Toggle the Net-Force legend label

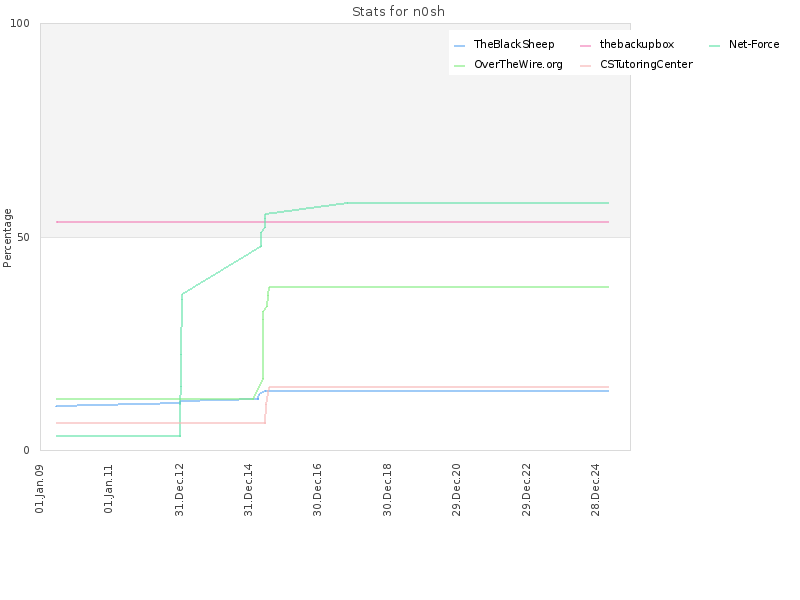[x=754, y=44]
